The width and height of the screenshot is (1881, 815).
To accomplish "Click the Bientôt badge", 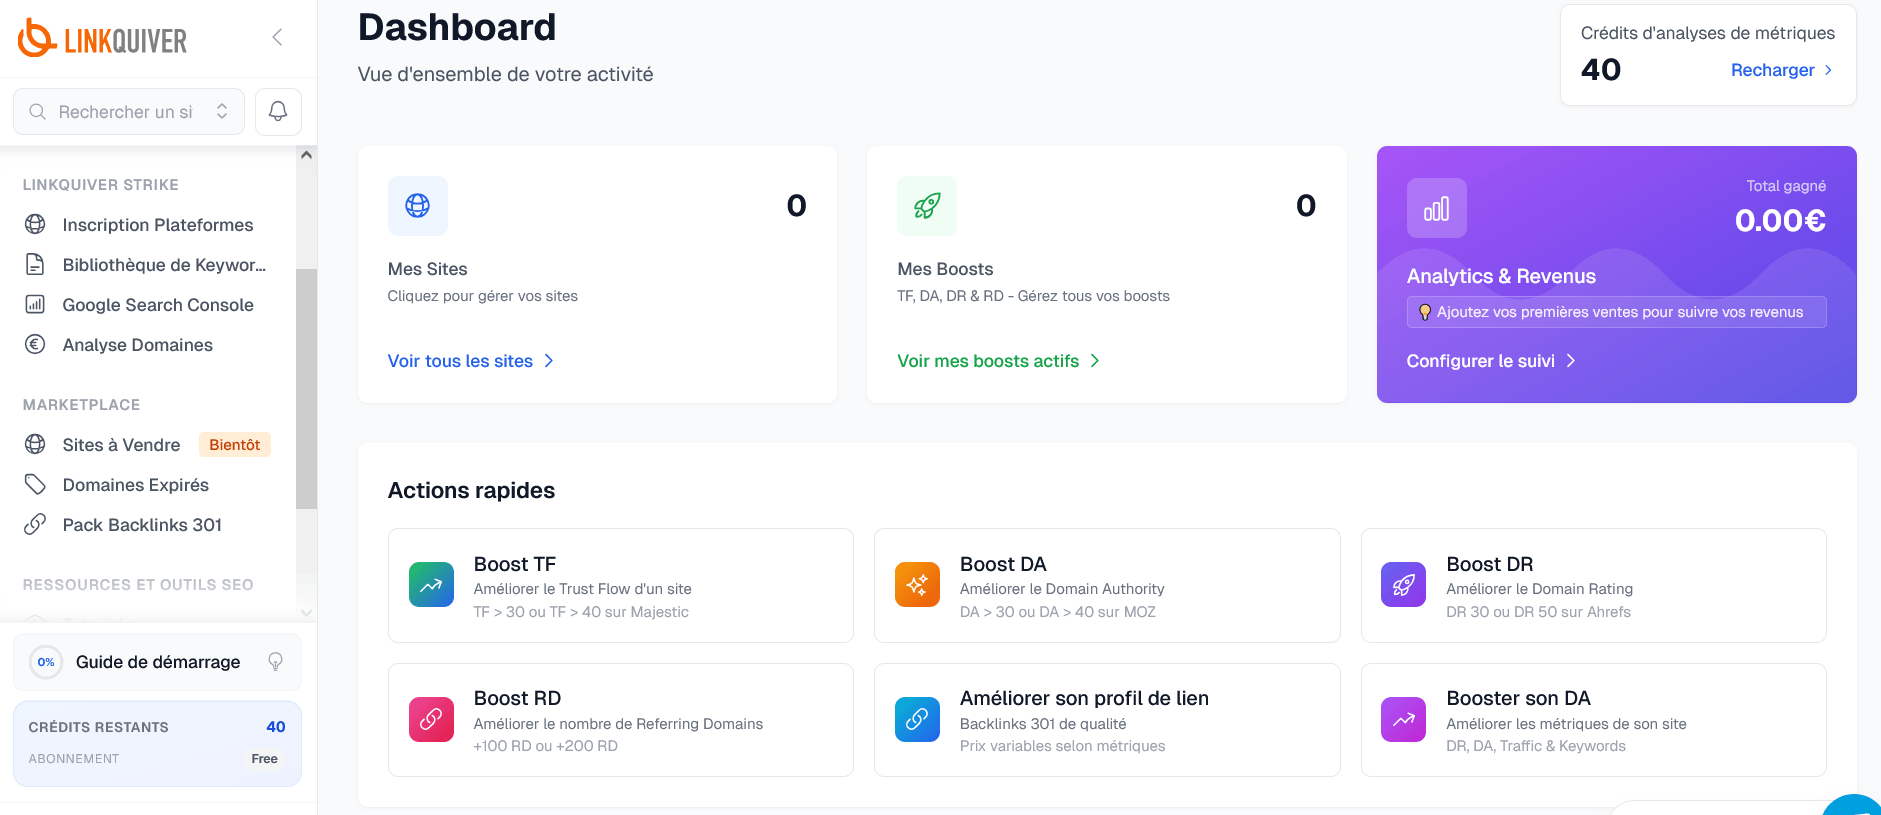I will tap(235, 445).
